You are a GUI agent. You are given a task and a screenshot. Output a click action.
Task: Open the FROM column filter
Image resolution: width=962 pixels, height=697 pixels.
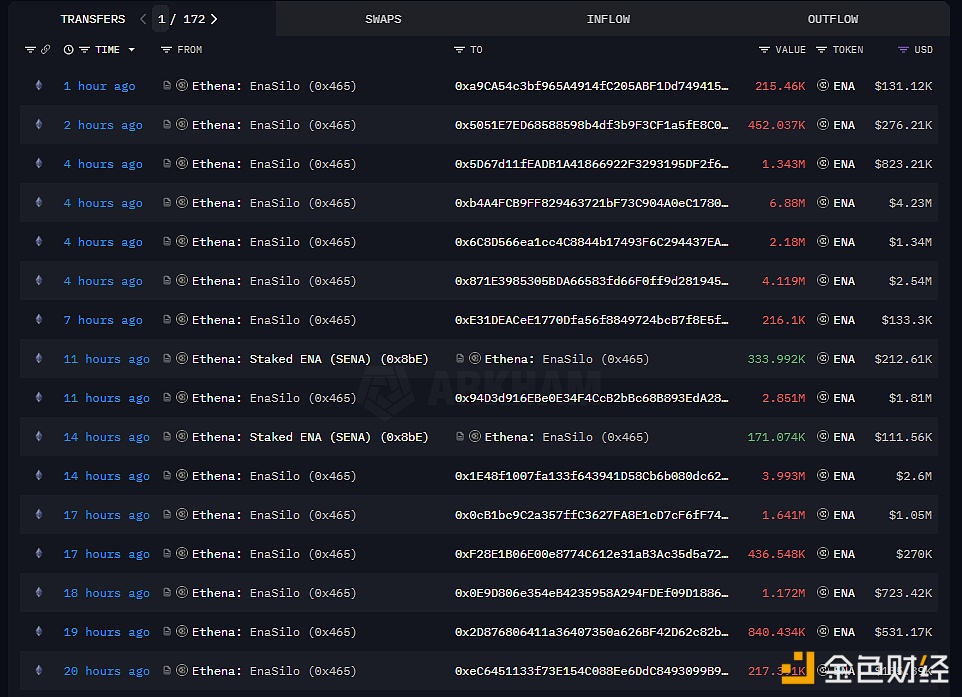click(x=166, y=50)
